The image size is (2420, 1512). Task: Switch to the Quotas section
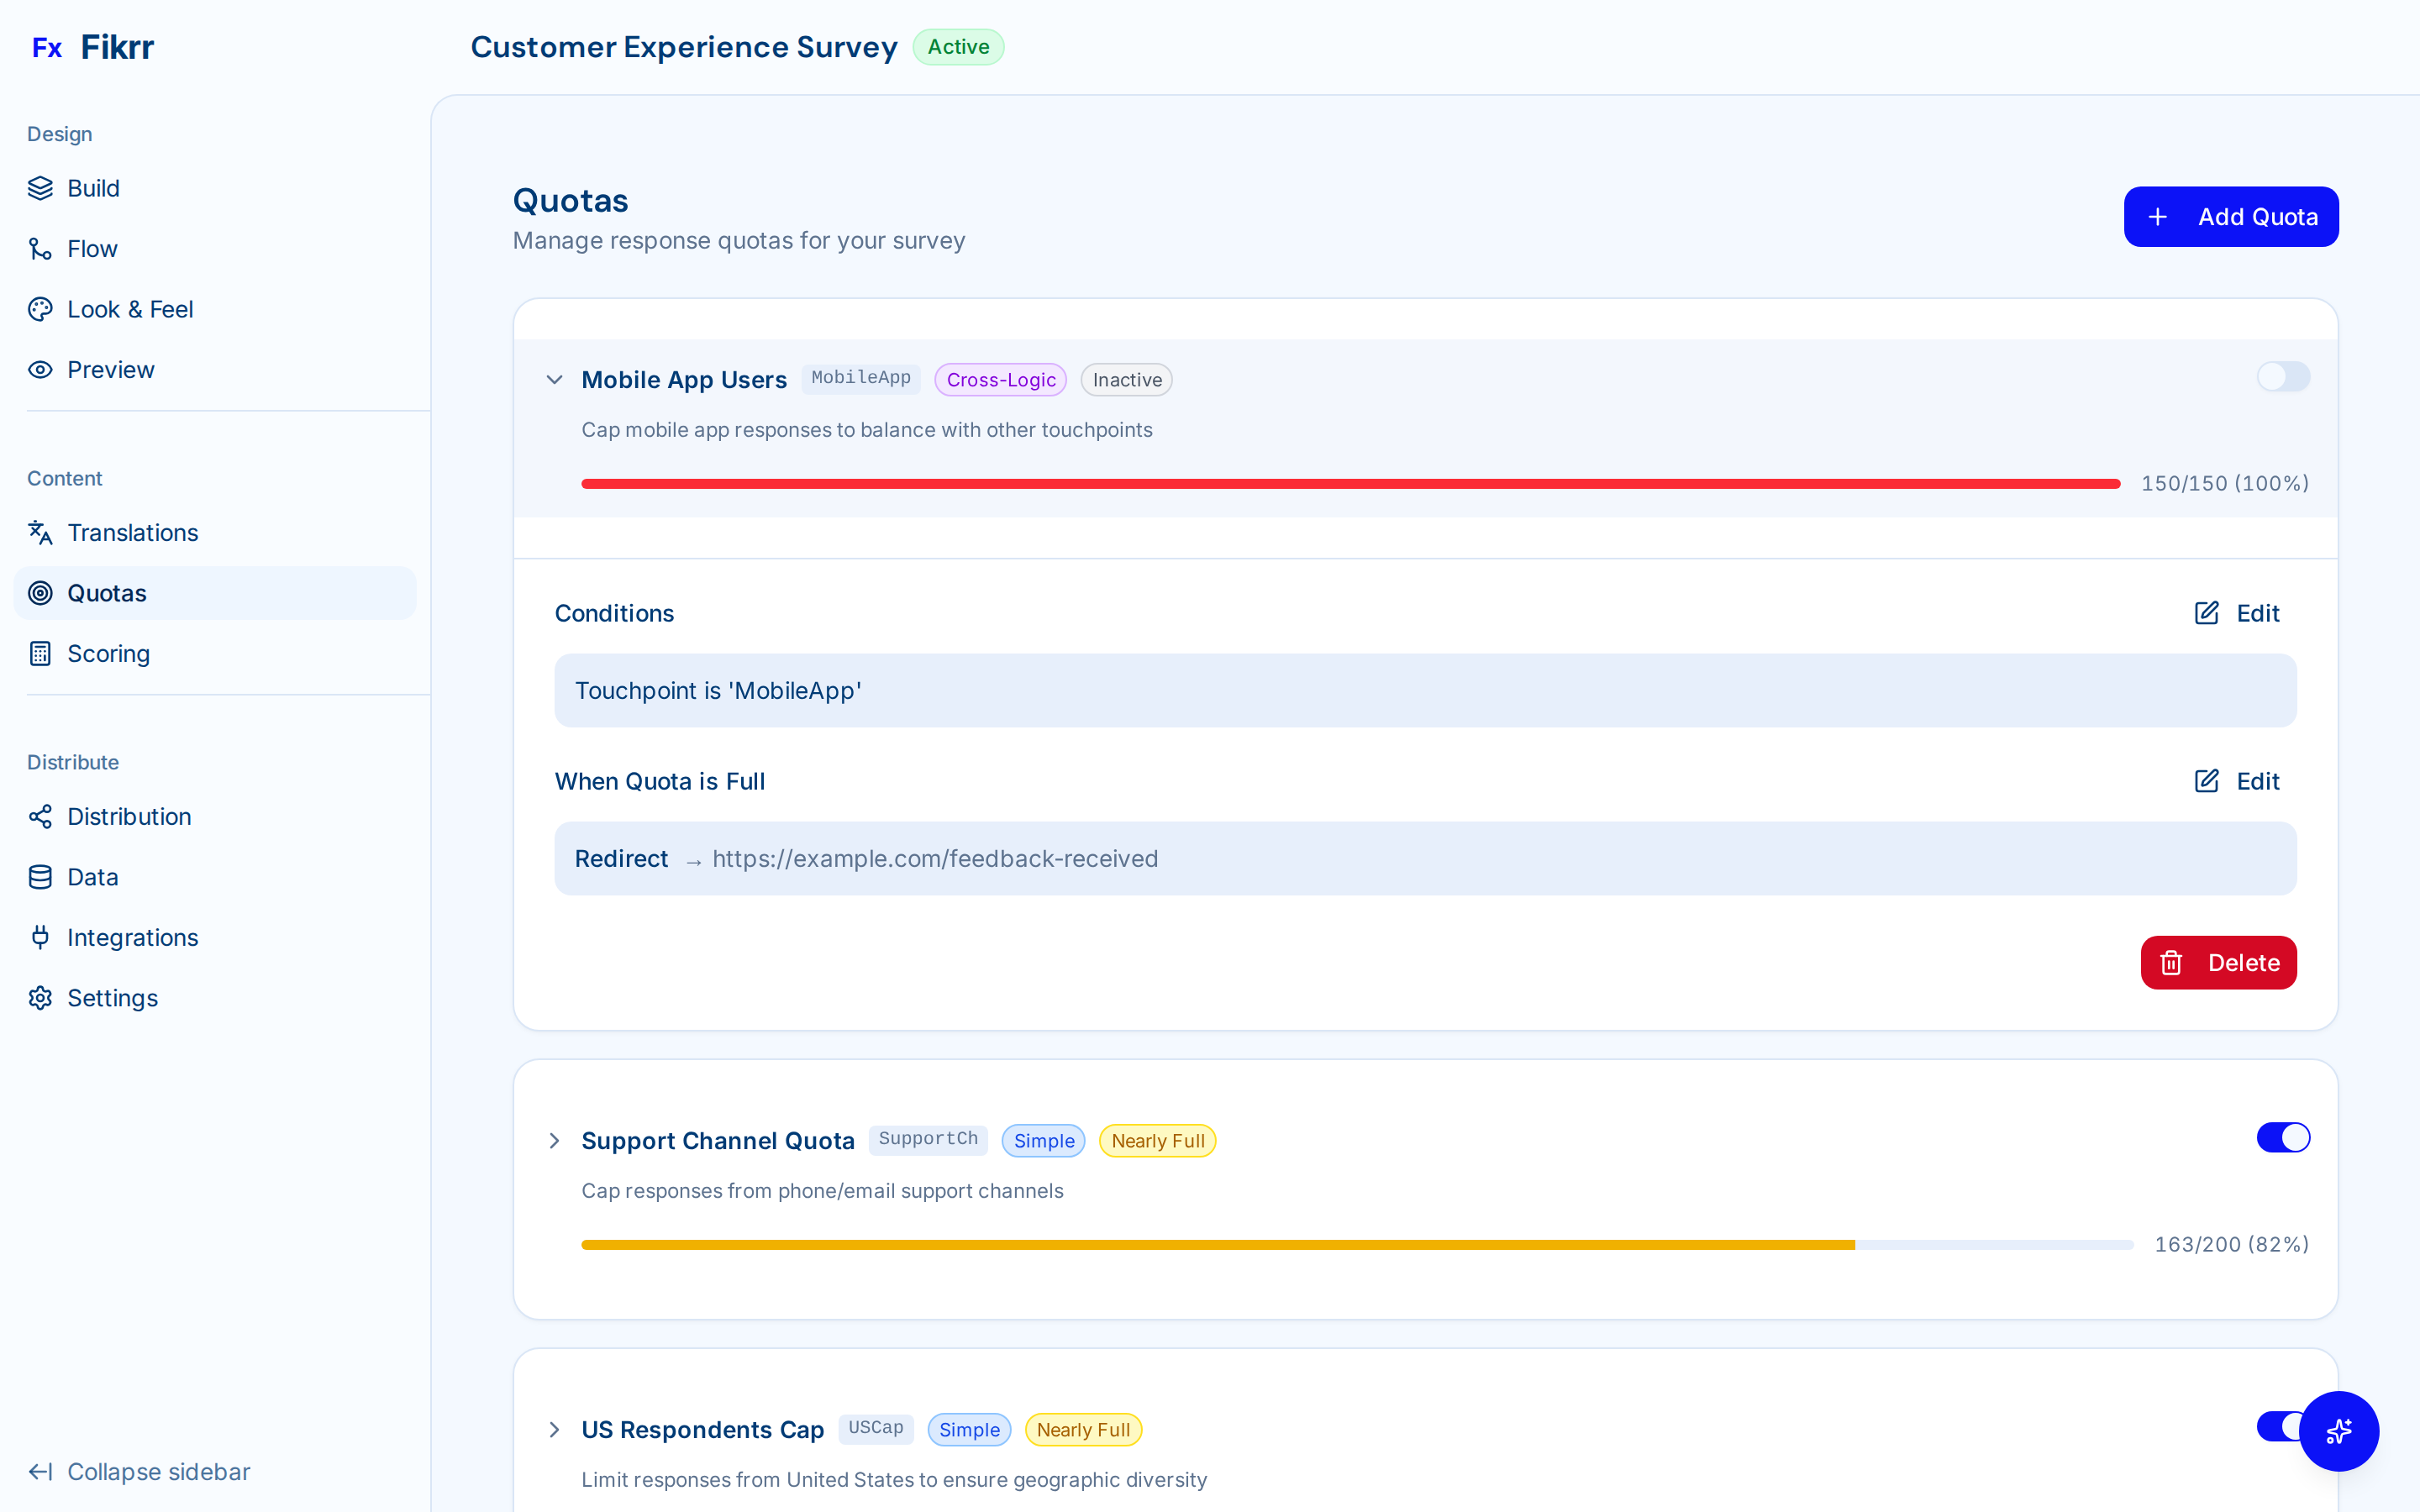pos(107,592)
